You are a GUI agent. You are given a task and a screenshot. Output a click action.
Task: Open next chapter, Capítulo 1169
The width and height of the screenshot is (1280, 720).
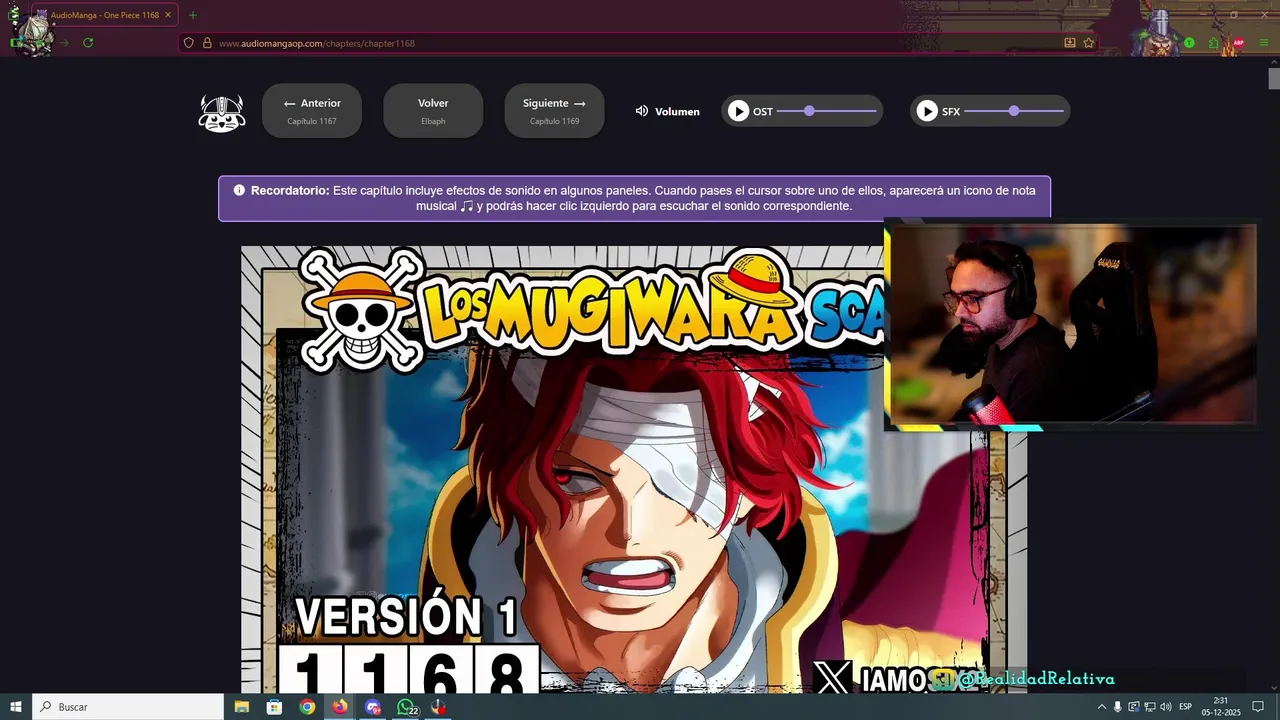coord(554,111)
